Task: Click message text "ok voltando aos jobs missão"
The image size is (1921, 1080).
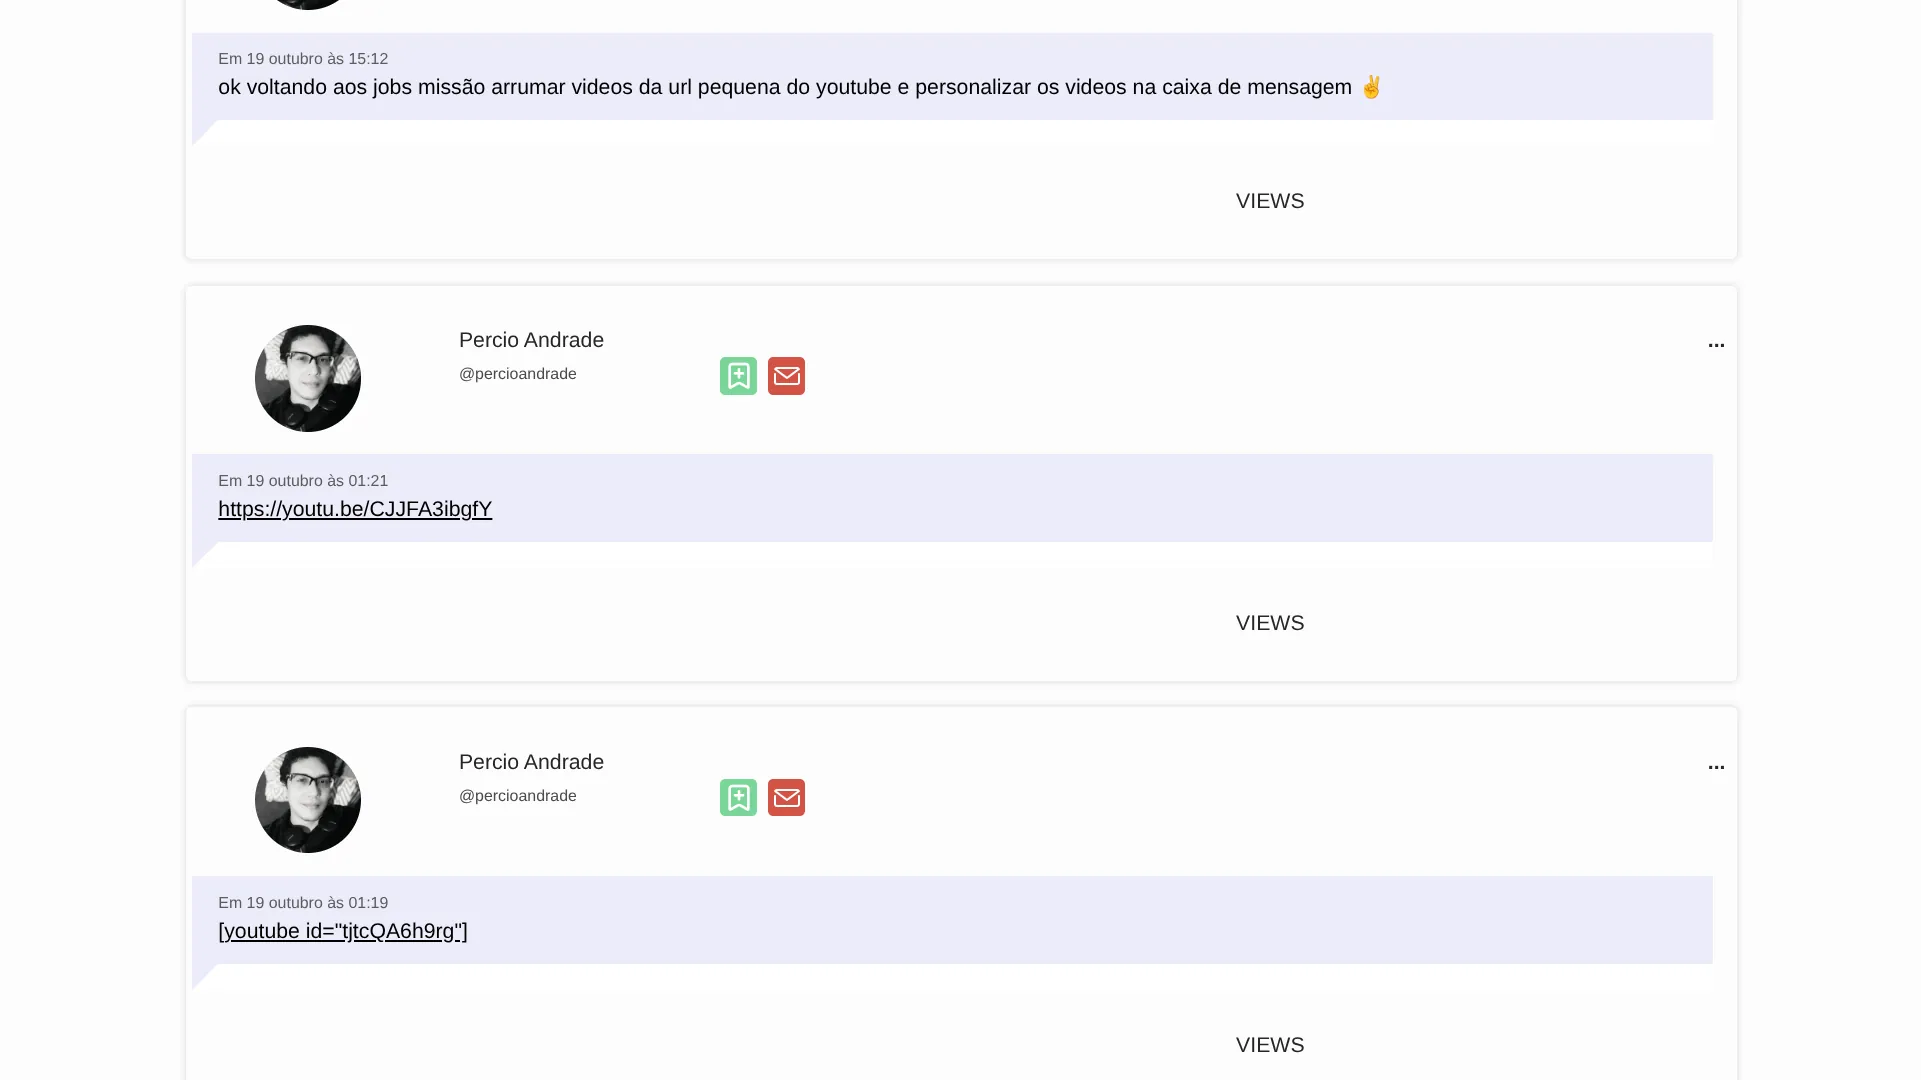Action: coord(351,87)
